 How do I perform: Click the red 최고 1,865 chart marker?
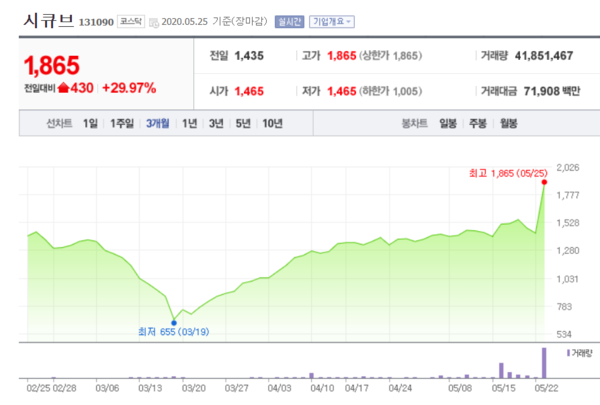[544, 182]
